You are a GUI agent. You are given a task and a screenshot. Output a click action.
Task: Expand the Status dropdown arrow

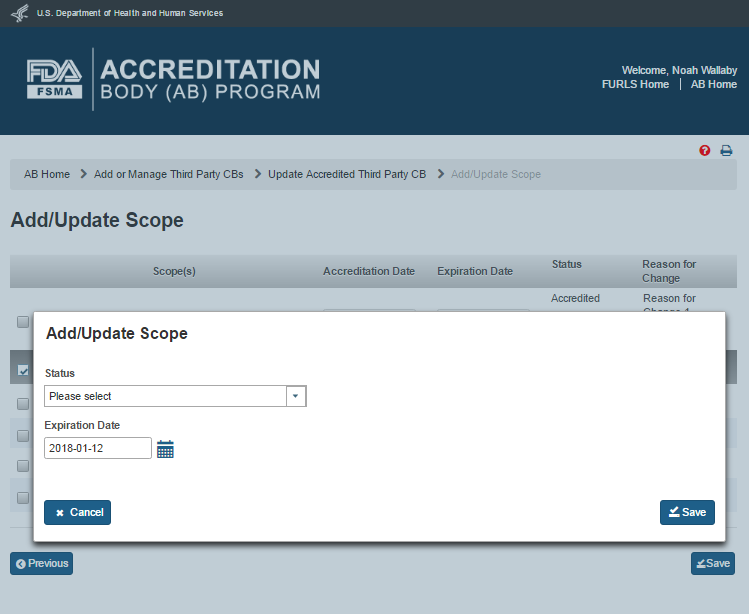295,396
